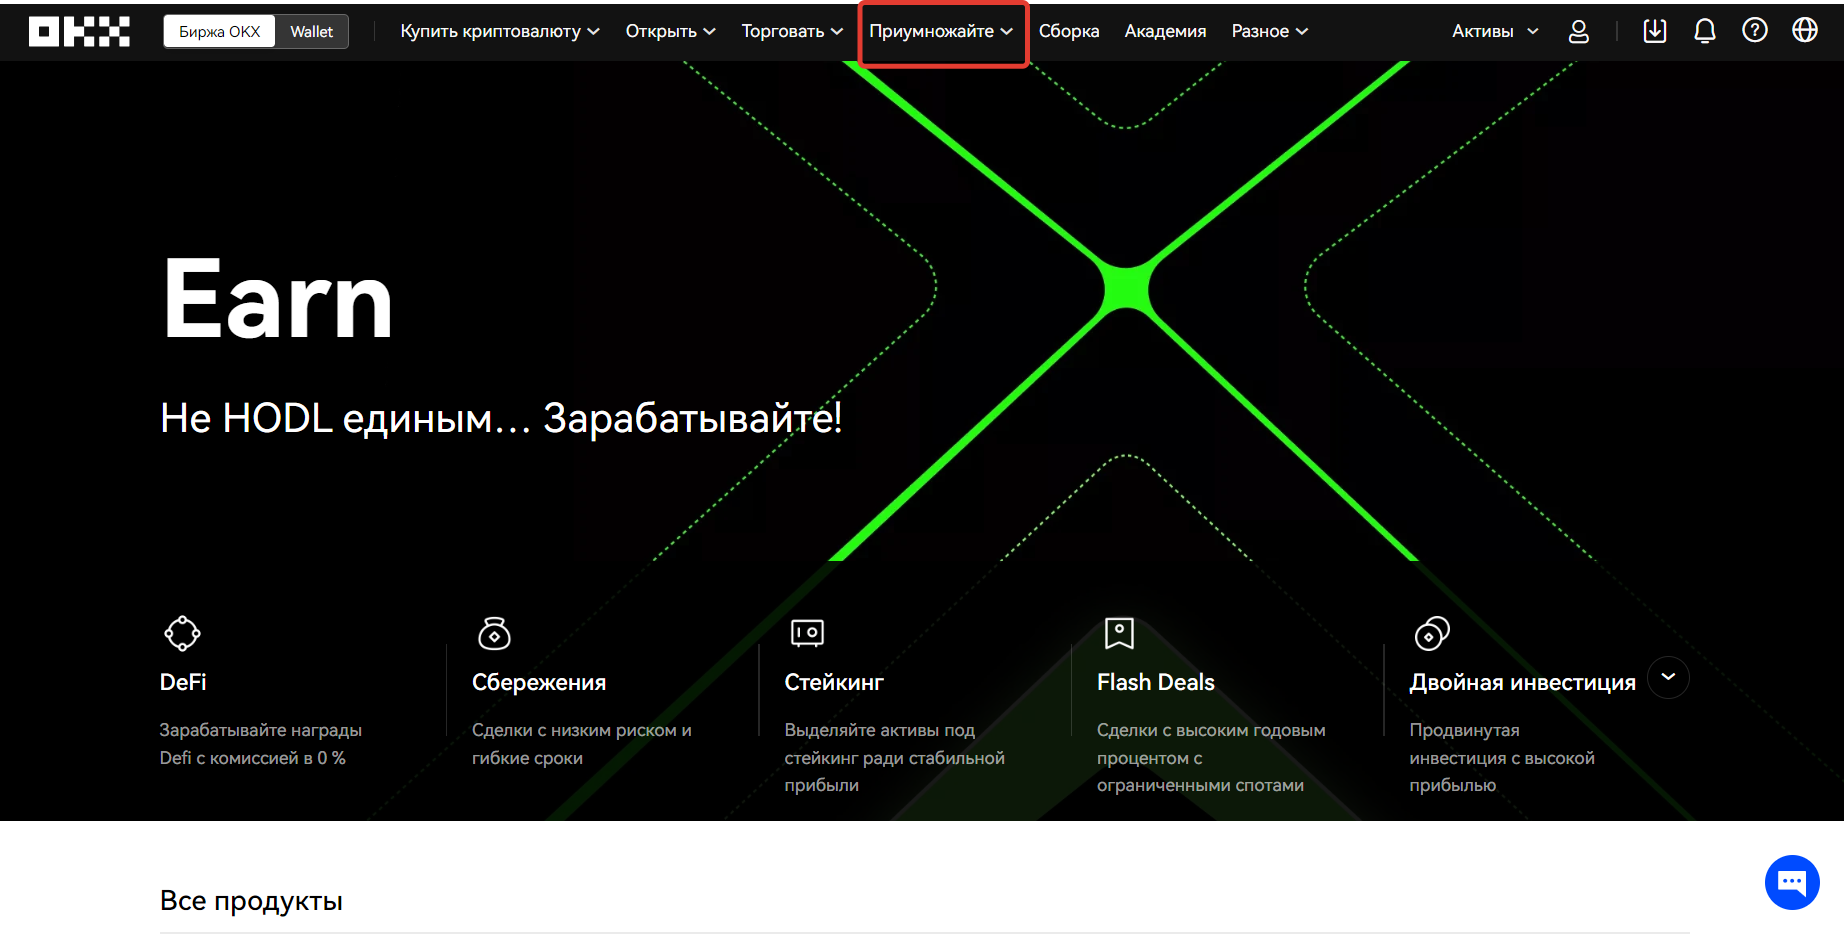
Task: Expand the Открыть menu
Action: (x=671, y=31)
